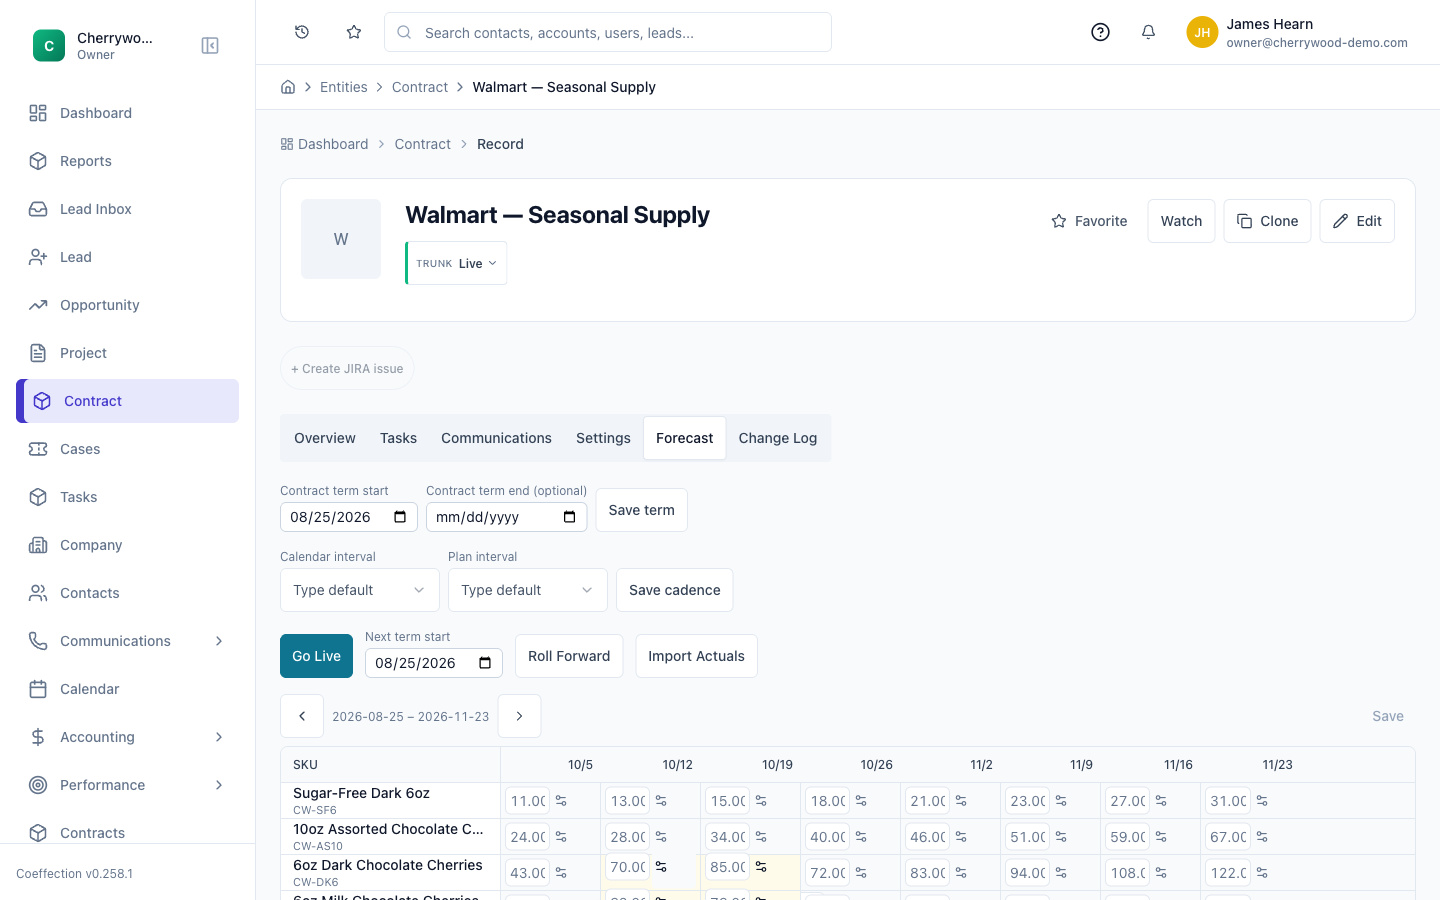Image resolution: width=1440 pixels, height=900 pixels.
Task: Open Lead Inbox in the sidebar
Action: pos(127,209)
